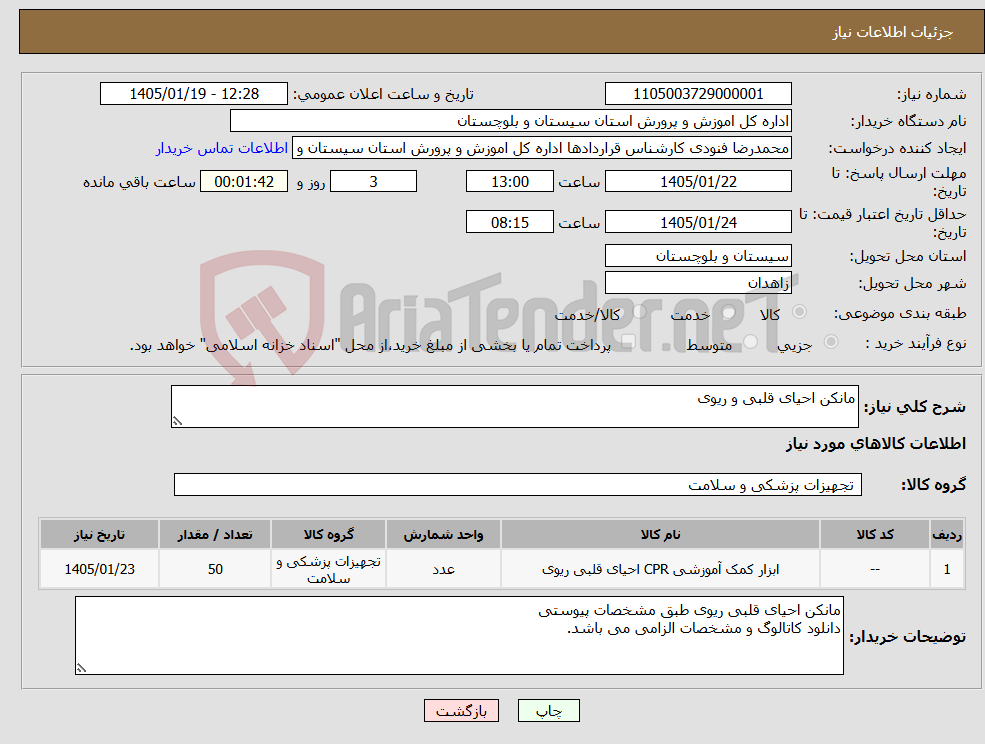Select the جزیی purchase type radio

tap(830, 342)
